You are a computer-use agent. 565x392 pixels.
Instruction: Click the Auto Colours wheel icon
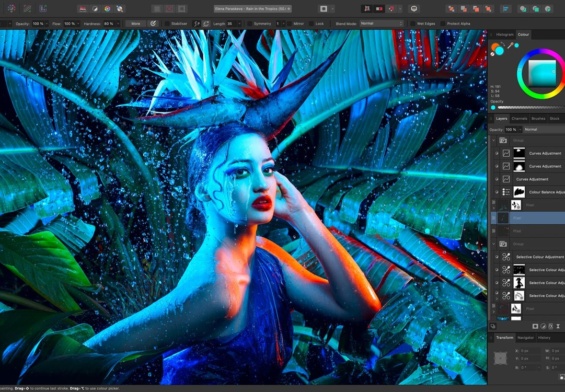coord(107,9)
